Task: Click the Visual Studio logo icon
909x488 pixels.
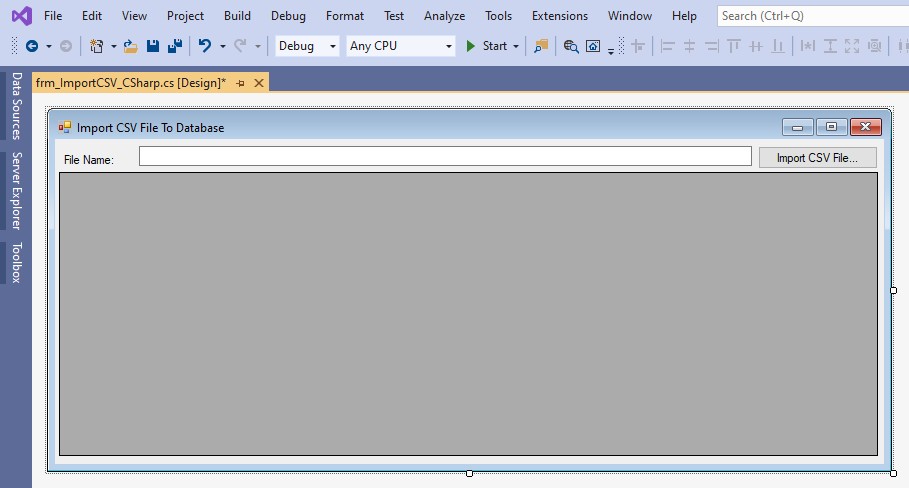Action: (22, 16)
